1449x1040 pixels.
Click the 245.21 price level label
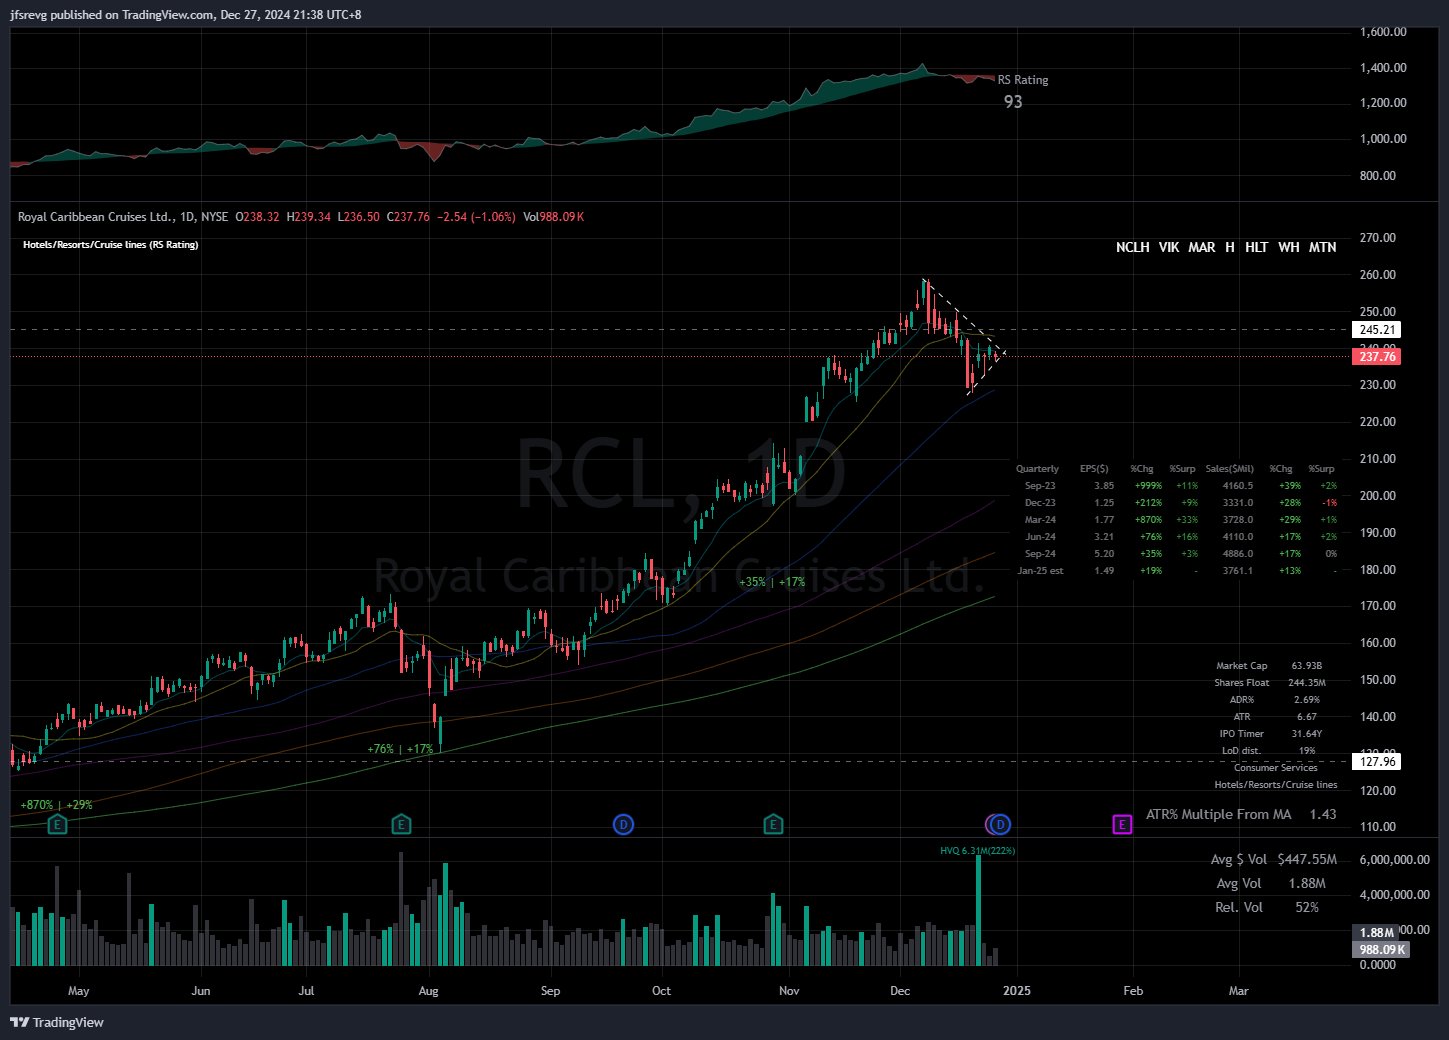(x=1377, y=329)
